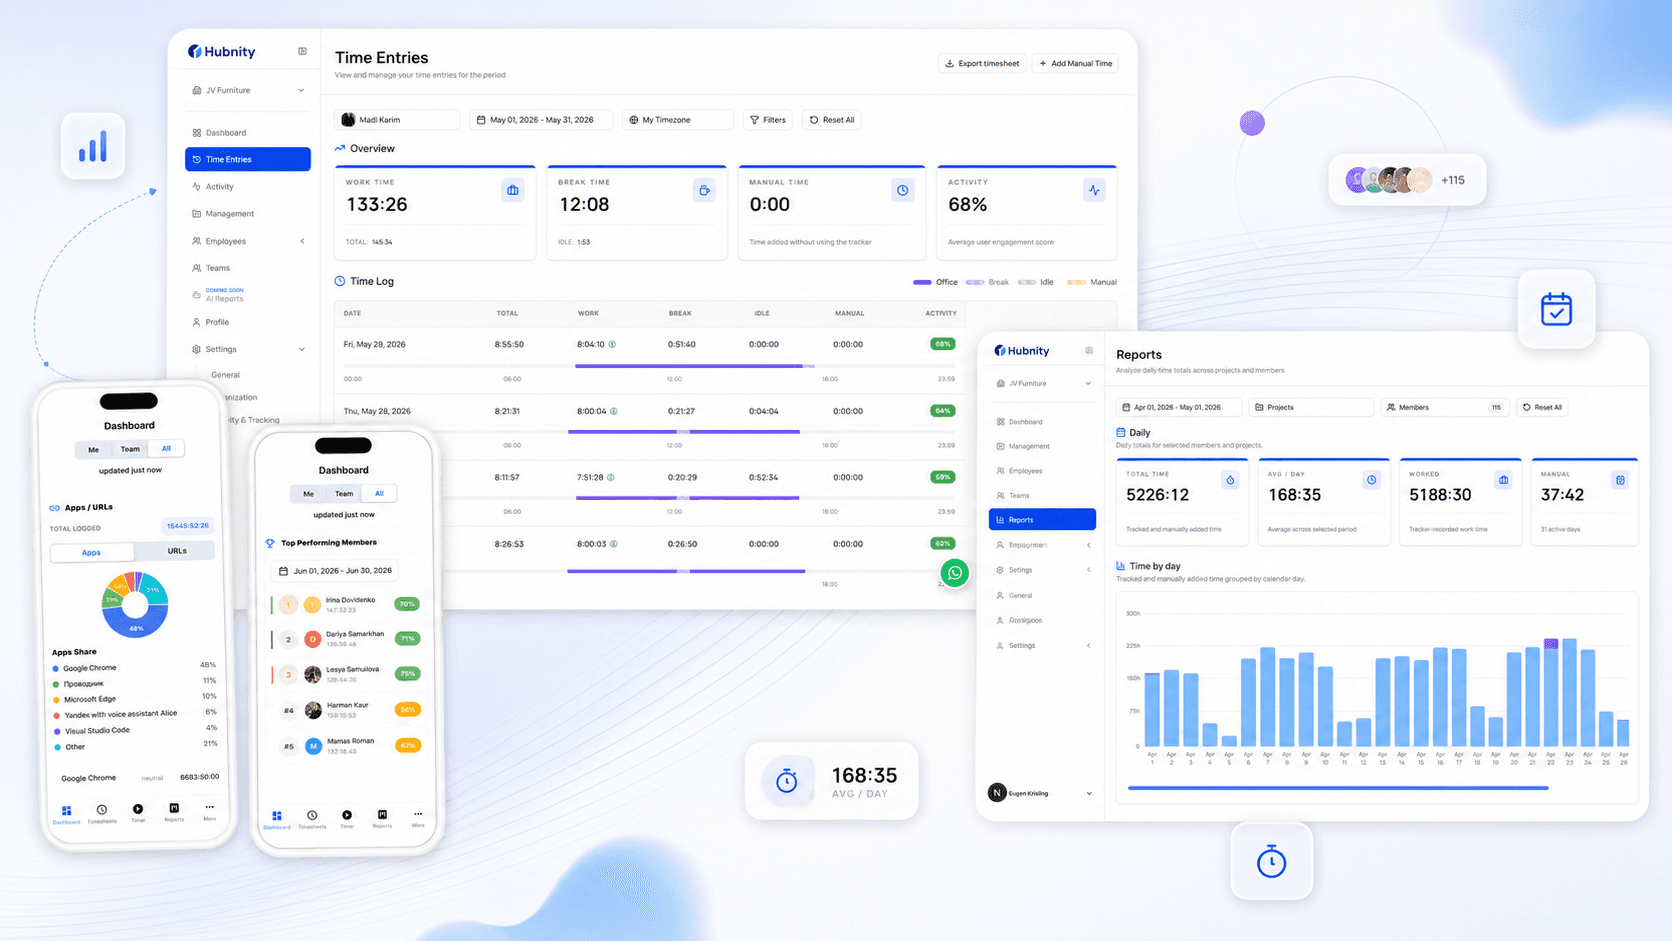Viewport: 1672px width, 941px height.
Task: Open the Madi Karim member selector
Action: coord(397,120)
